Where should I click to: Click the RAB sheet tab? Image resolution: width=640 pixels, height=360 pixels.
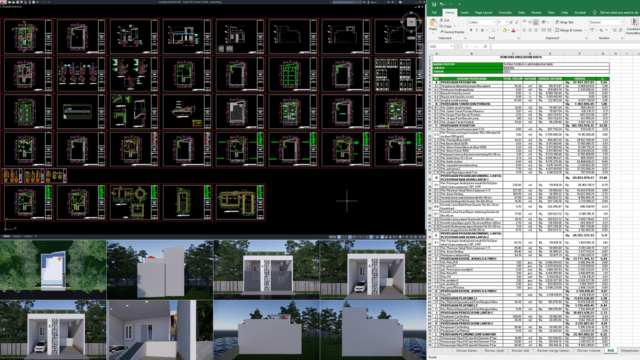611,351
